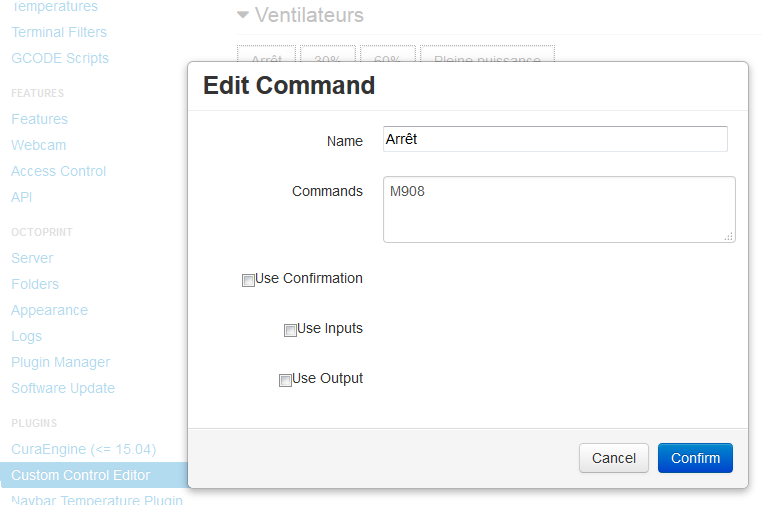Enable the Use Confirmation checkbox

[x=248, y=280]
